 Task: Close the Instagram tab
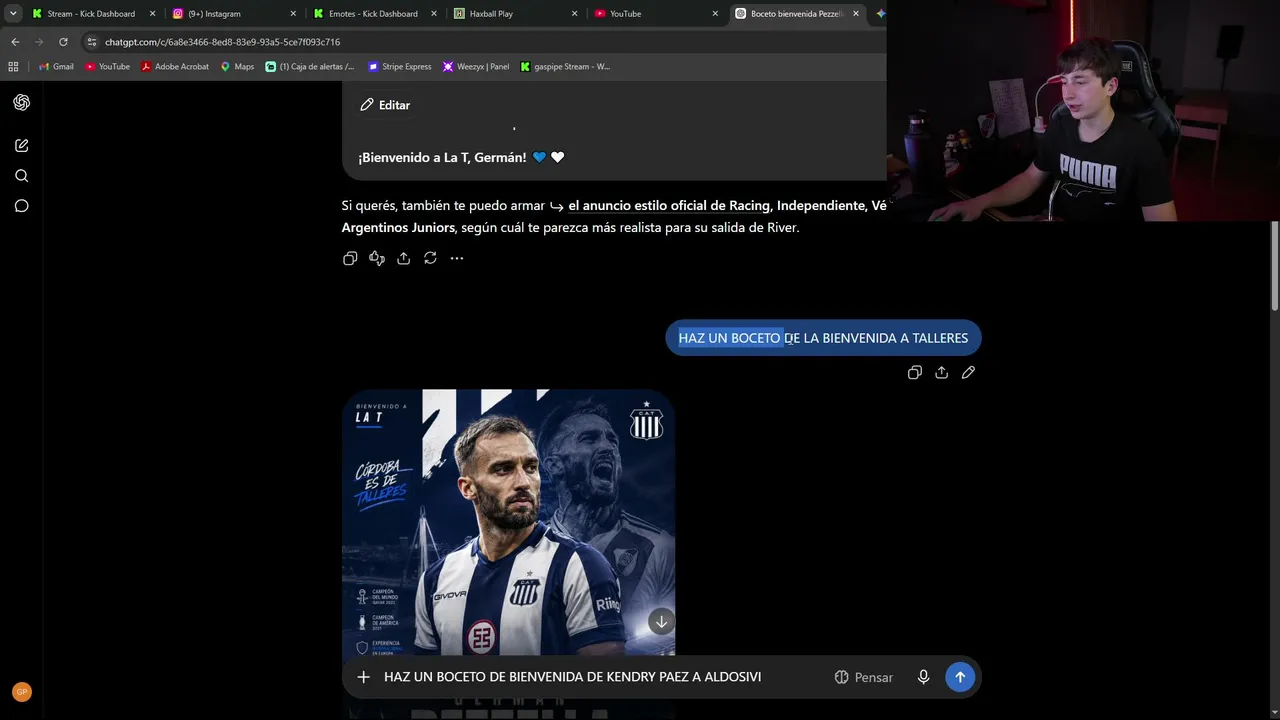pyautogui.click(x=293, y=14)
